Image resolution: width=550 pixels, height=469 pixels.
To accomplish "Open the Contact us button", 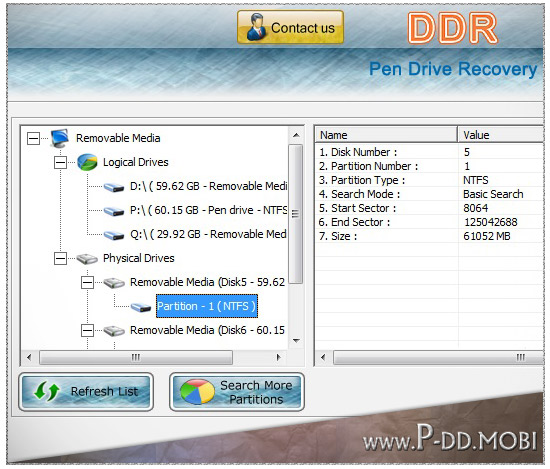I will pyautogui.click(x=290, y=27).
